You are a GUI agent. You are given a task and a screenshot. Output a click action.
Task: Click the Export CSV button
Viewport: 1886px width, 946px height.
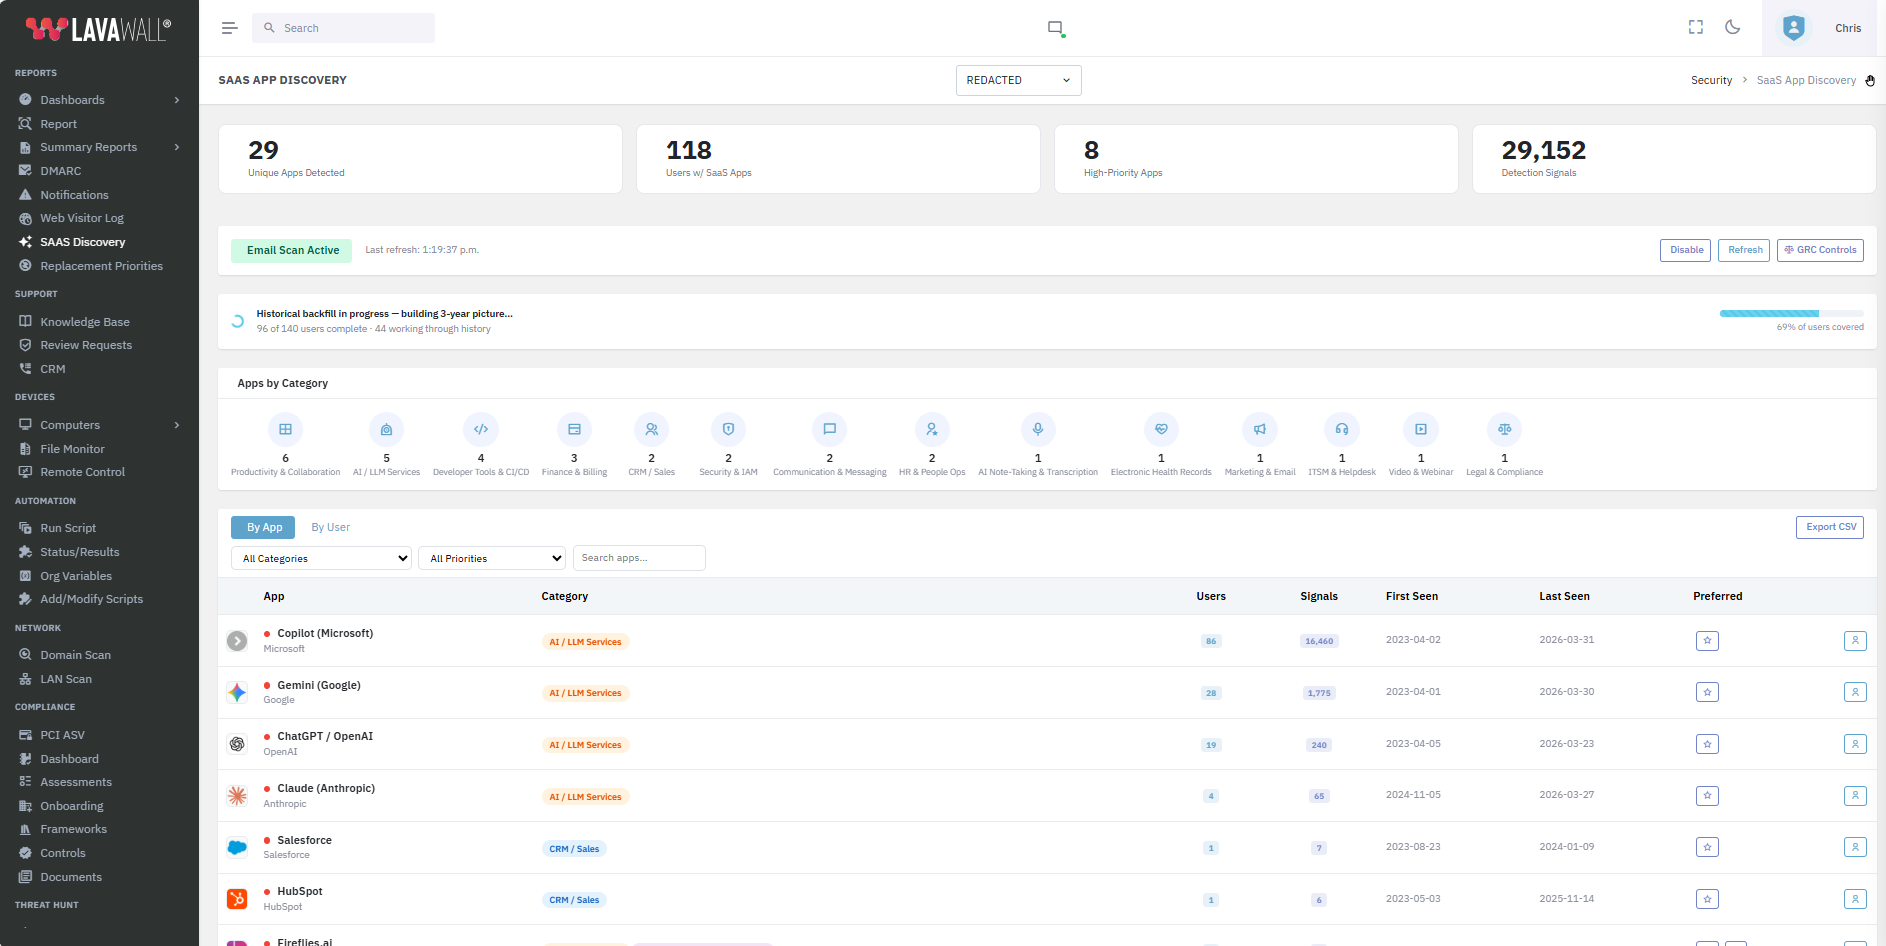[x=1829, y=526]
